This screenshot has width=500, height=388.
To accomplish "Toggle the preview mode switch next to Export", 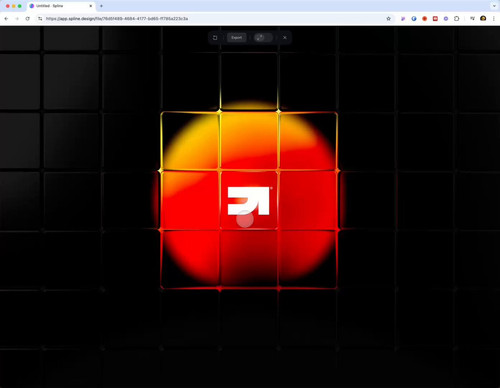I will coord(263,38).
